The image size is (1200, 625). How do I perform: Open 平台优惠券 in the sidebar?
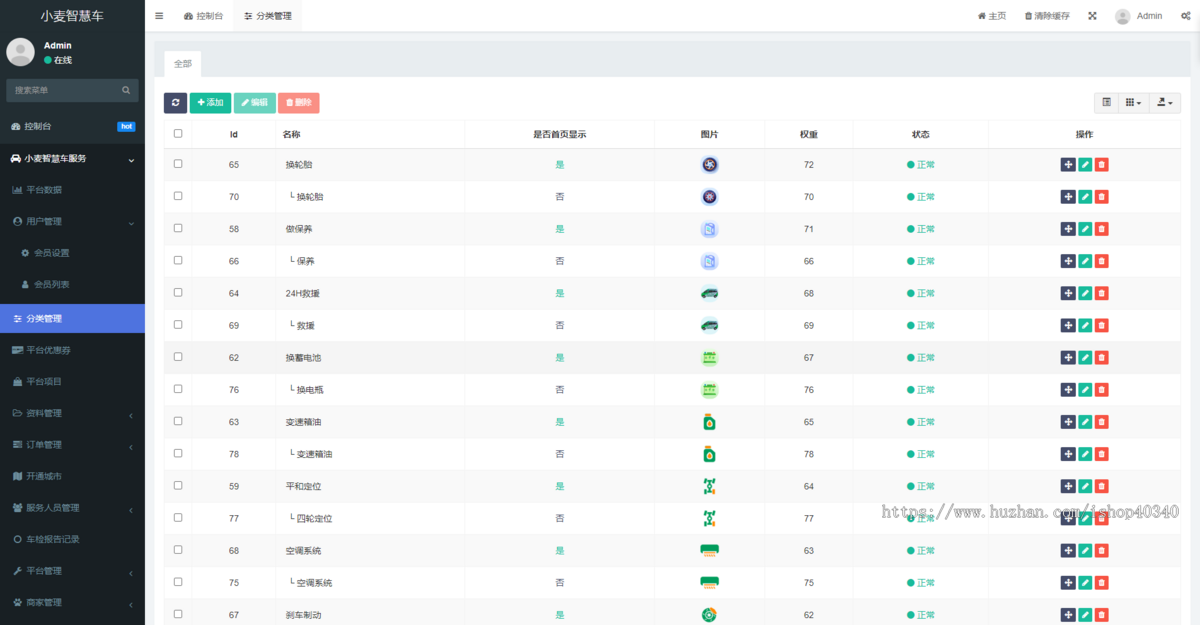pos(72,350)
